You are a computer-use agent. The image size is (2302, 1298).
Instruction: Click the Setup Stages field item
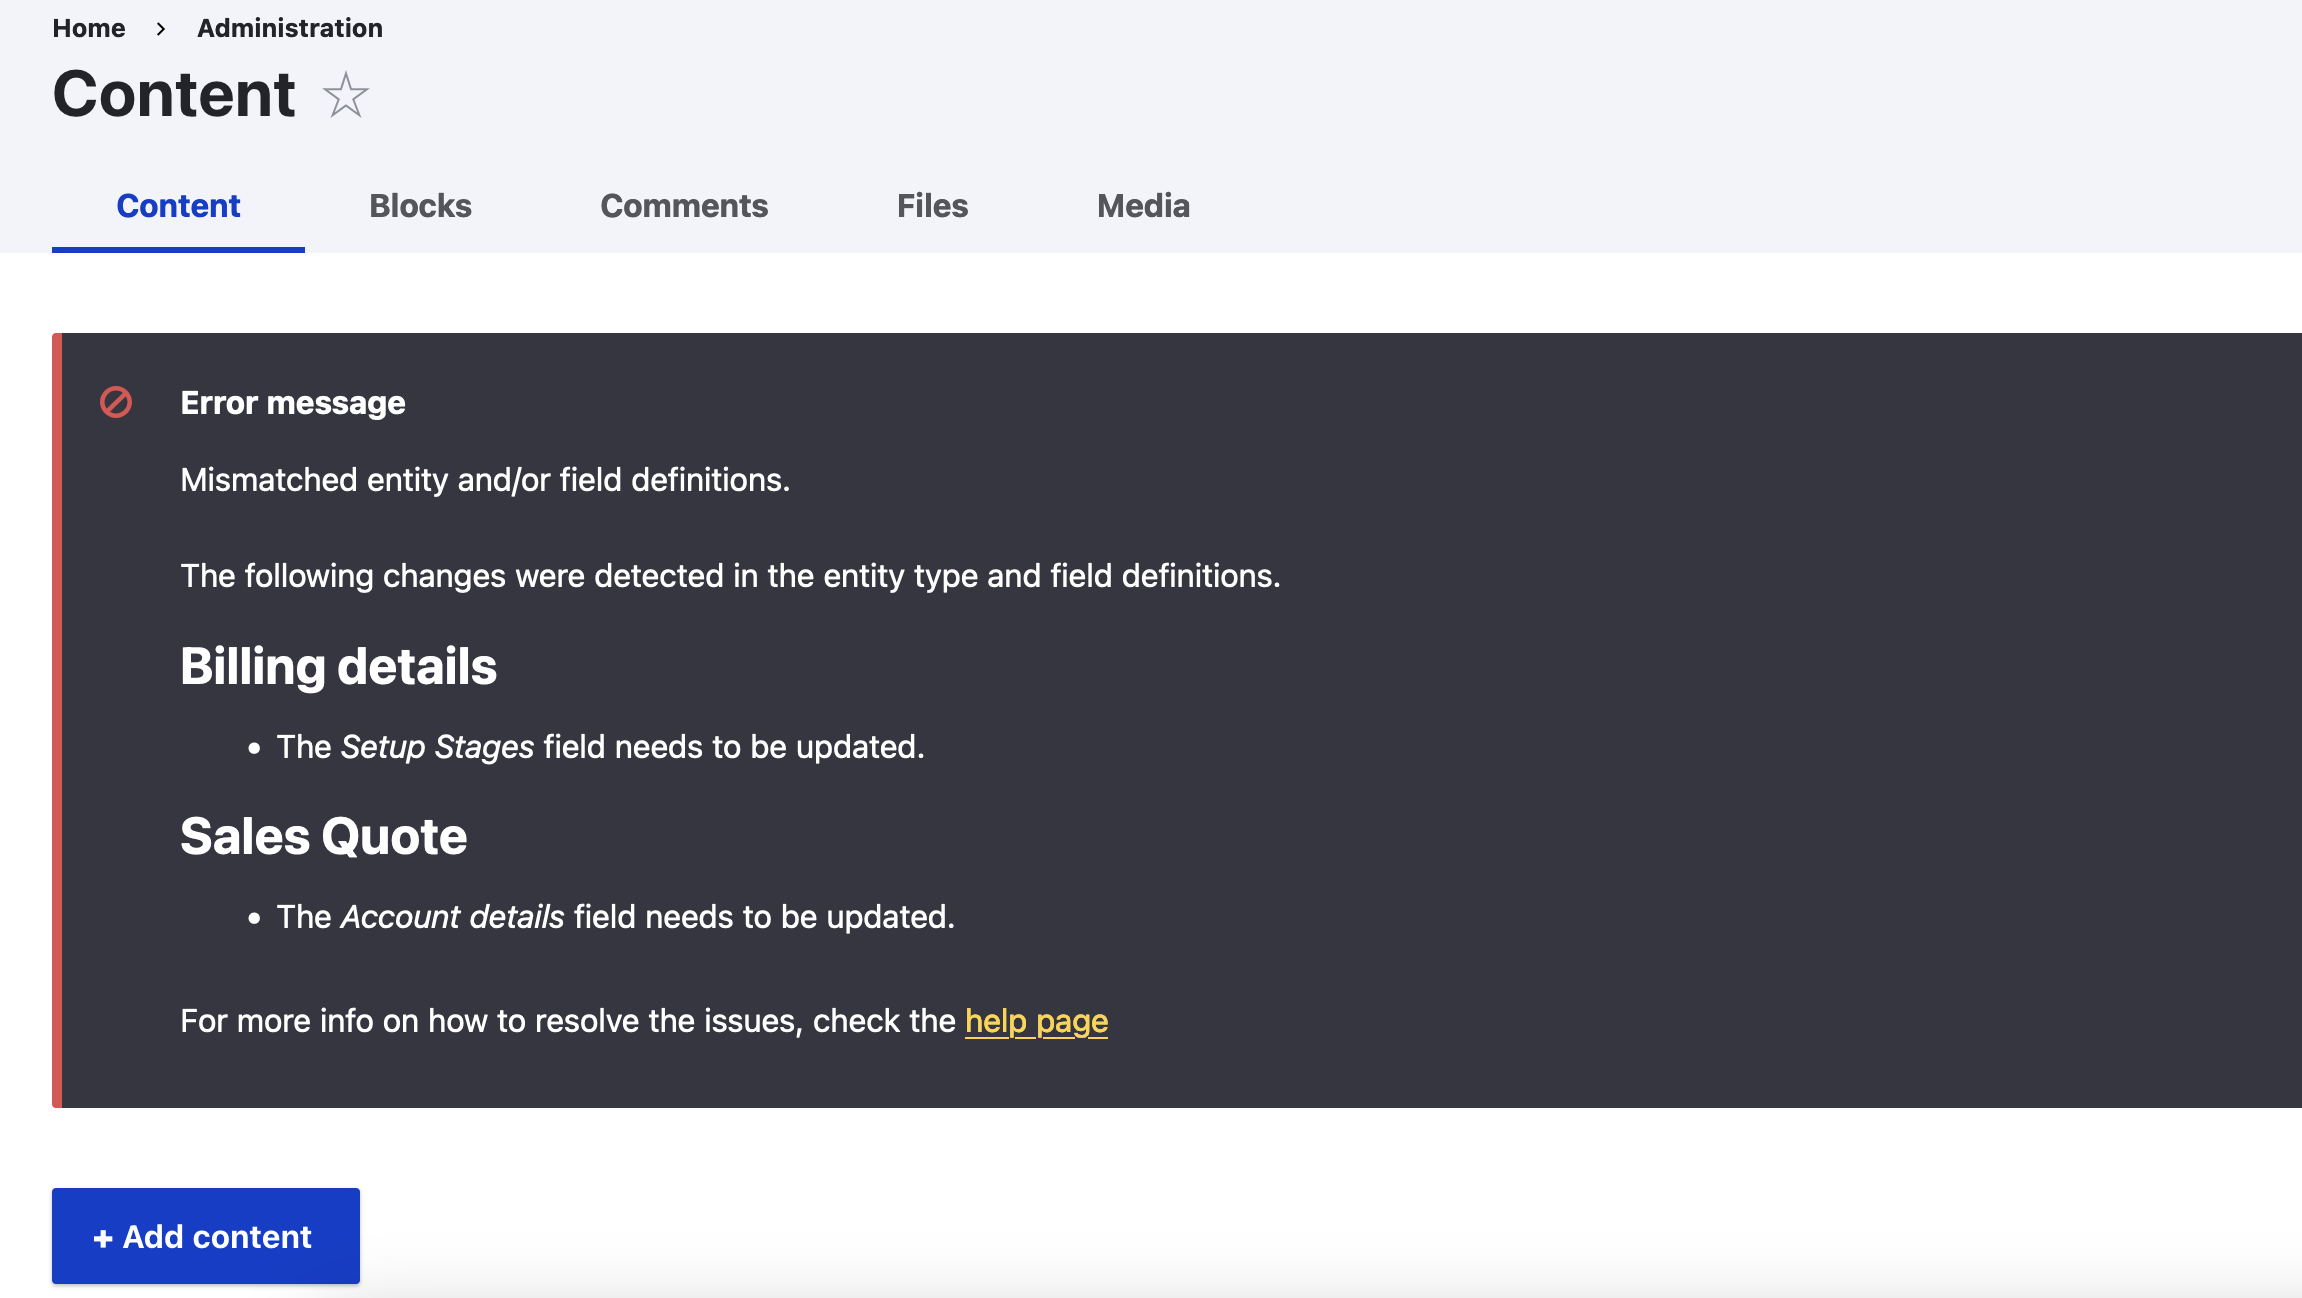pos(600,747)
